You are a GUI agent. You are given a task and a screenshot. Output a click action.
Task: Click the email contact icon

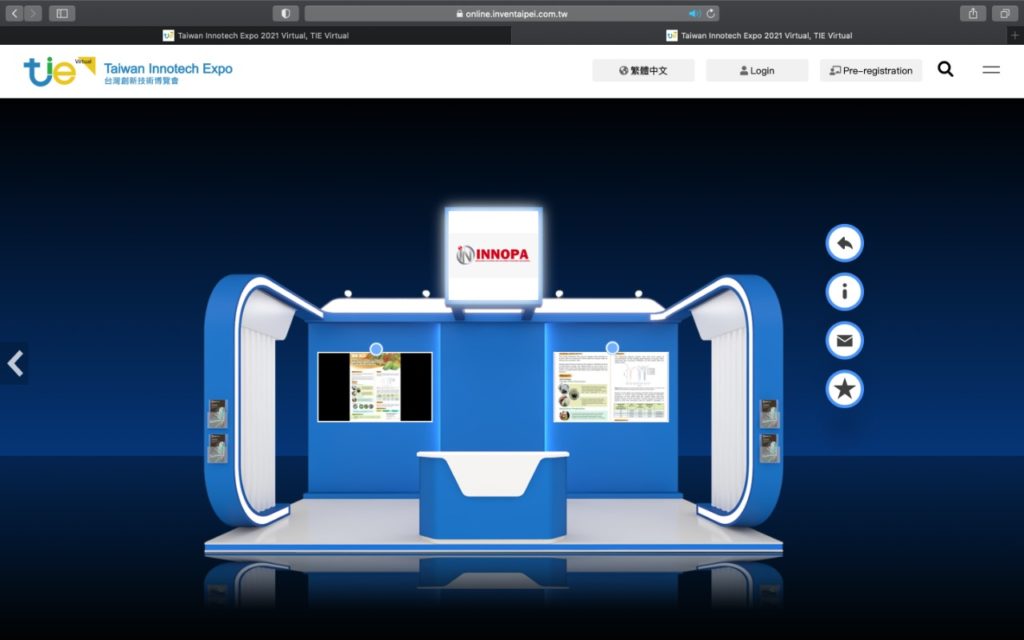[843, 340]
